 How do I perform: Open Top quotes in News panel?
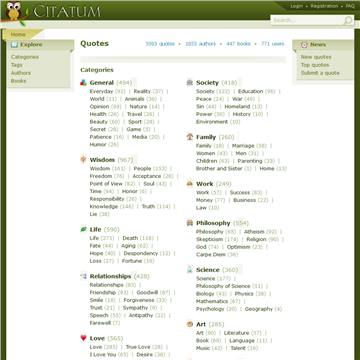315,65
